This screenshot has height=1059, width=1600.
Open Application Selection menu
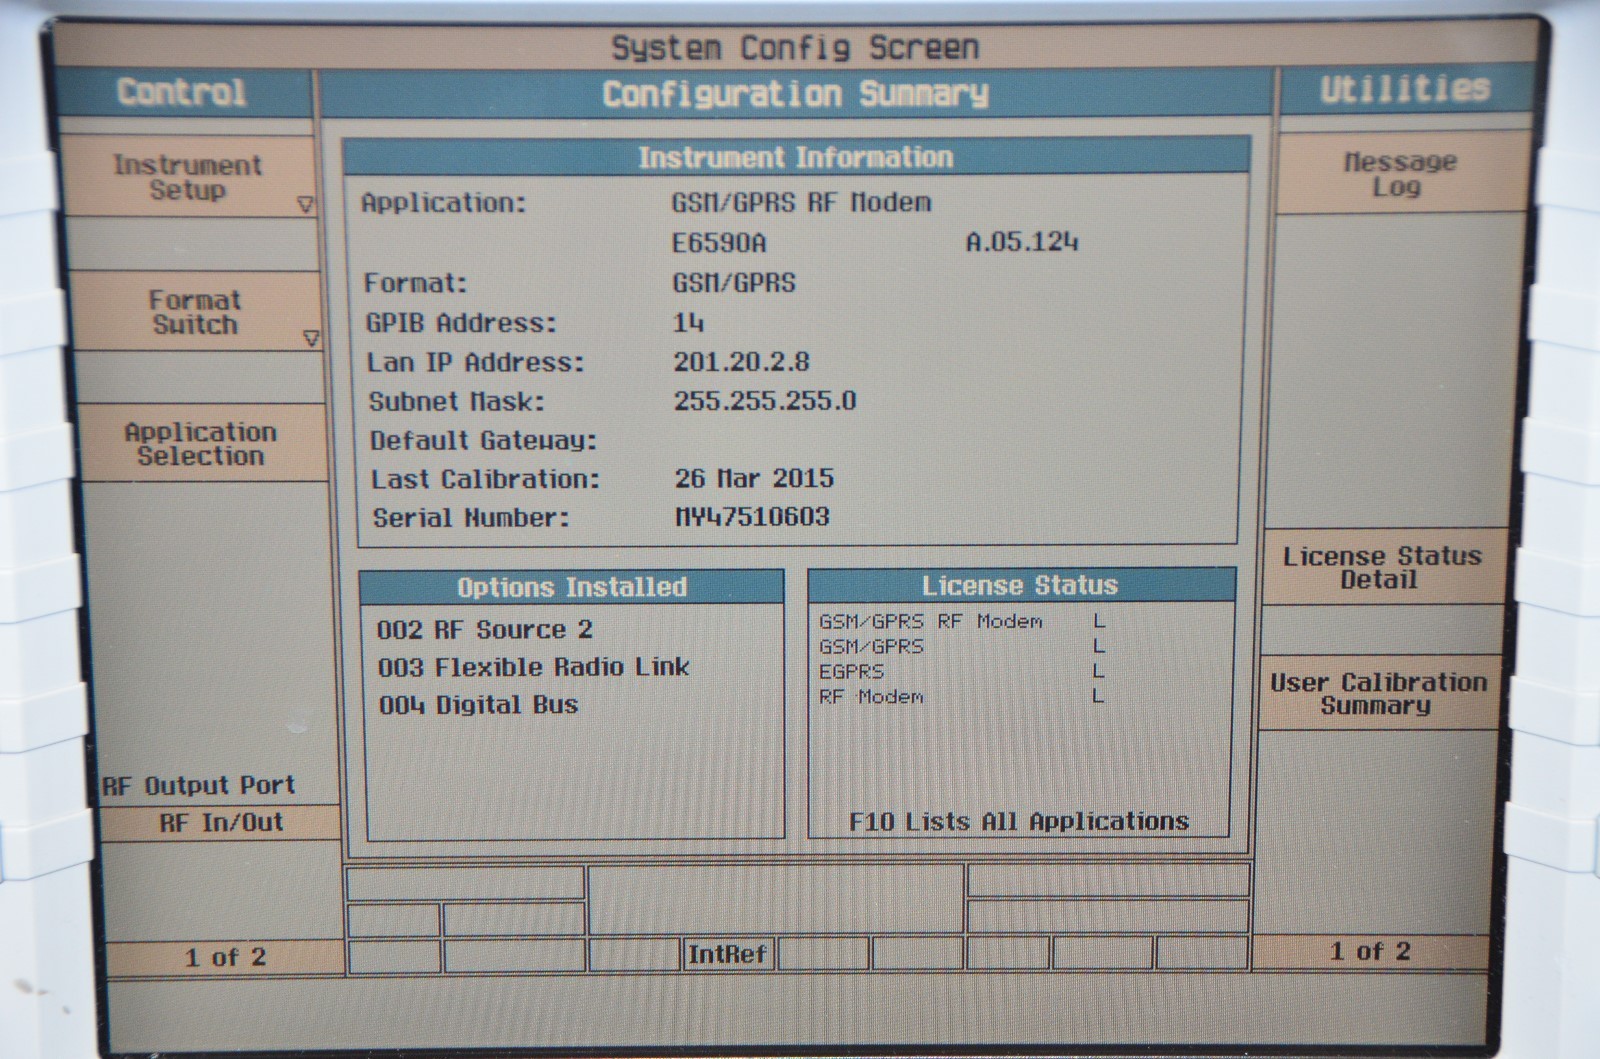point(200,444)
